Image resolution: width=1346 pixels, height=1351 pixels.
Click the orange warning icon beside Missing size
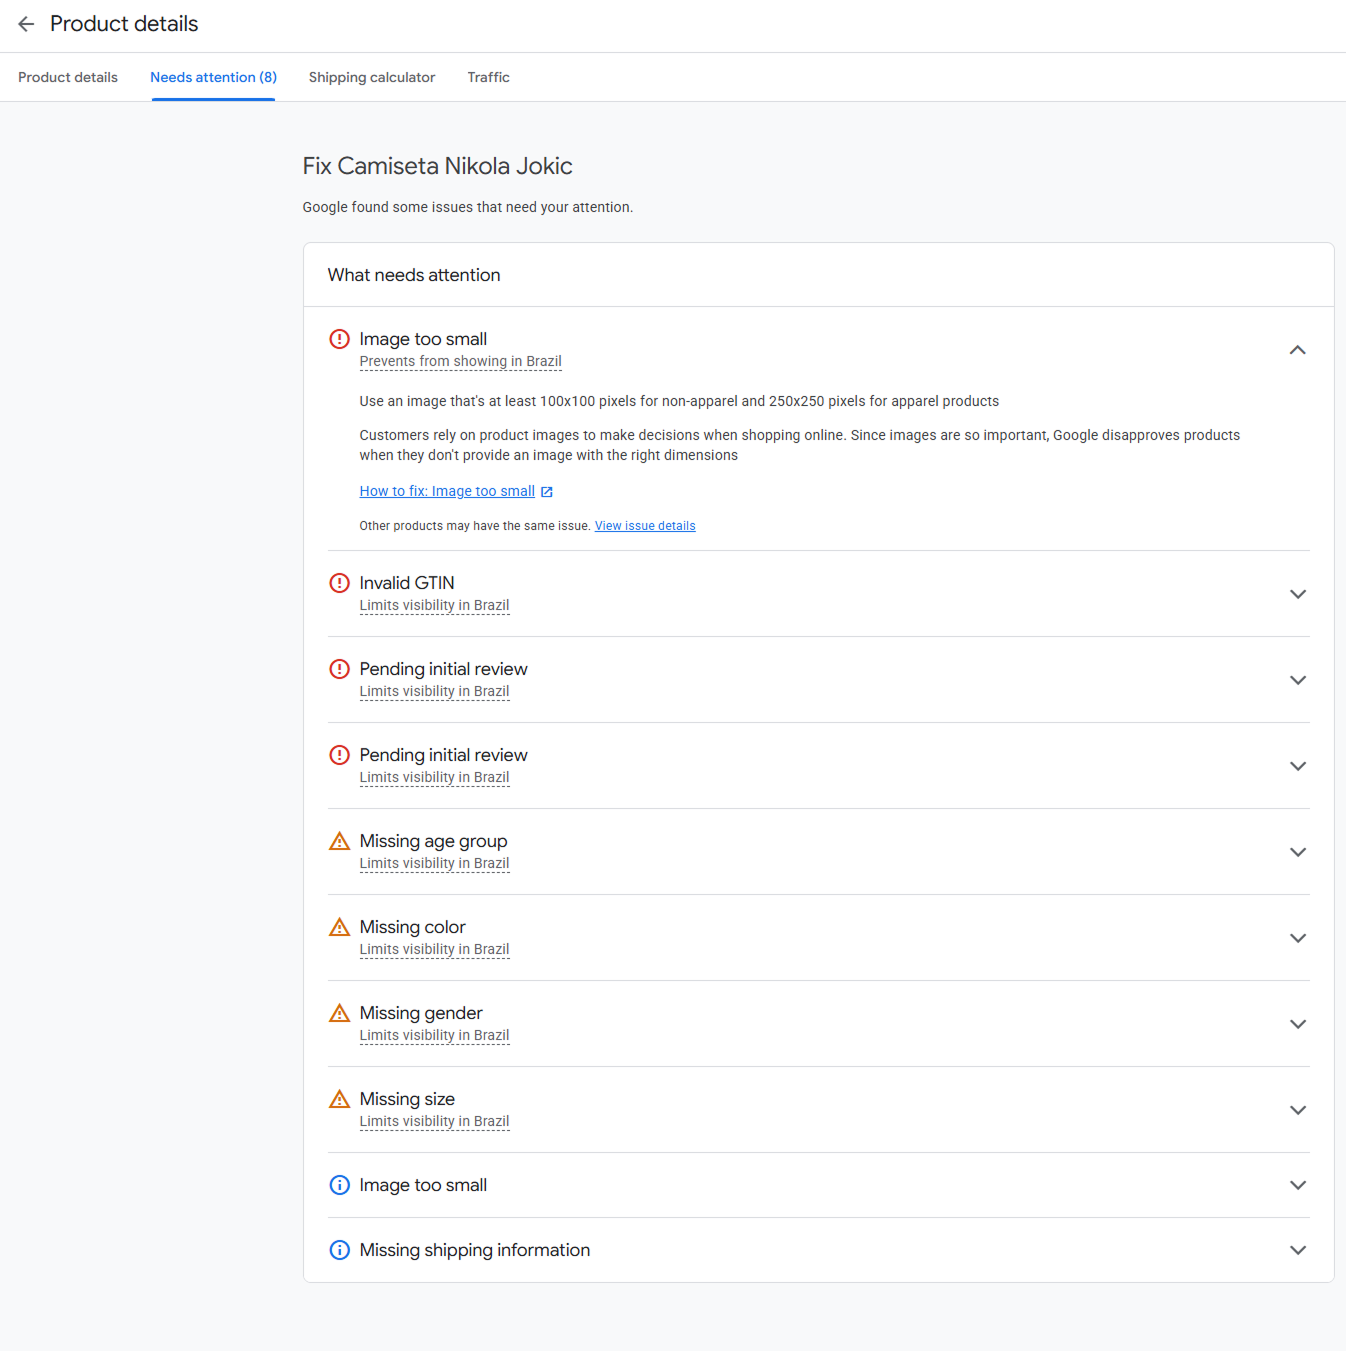(x=340, y=1099)
